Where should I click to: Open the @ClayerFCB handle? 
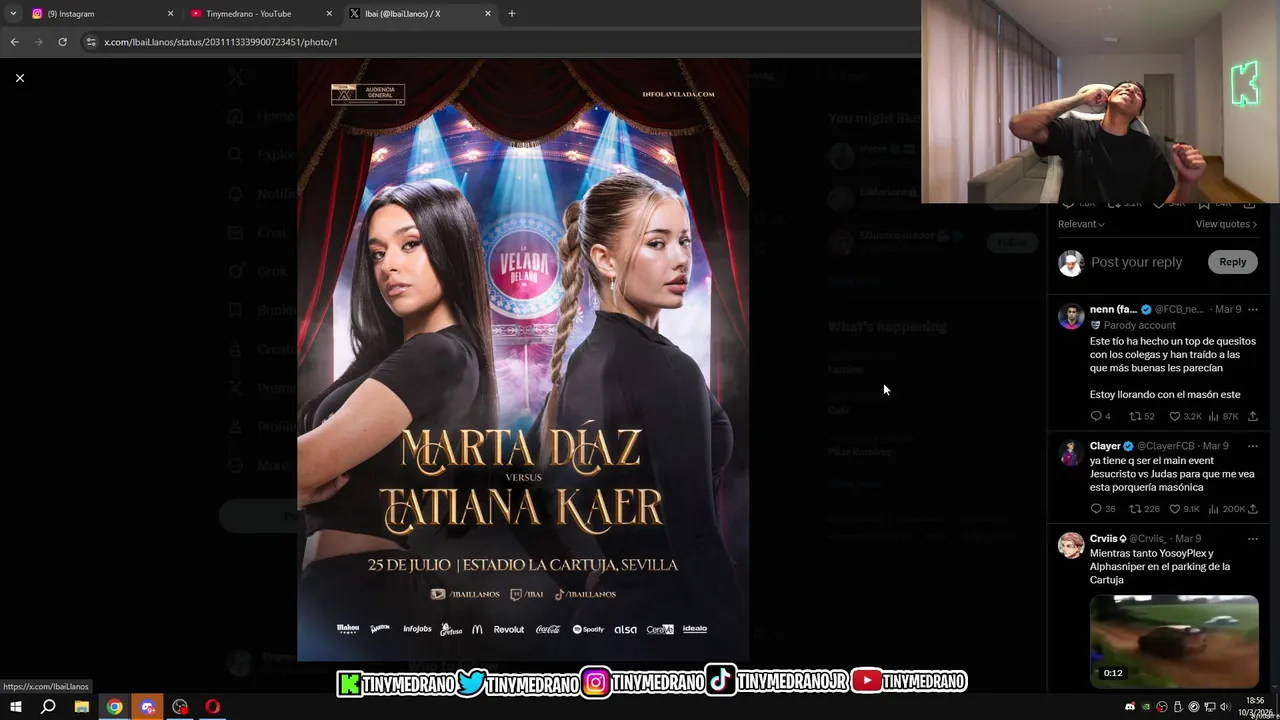(x=1166, y=446)
